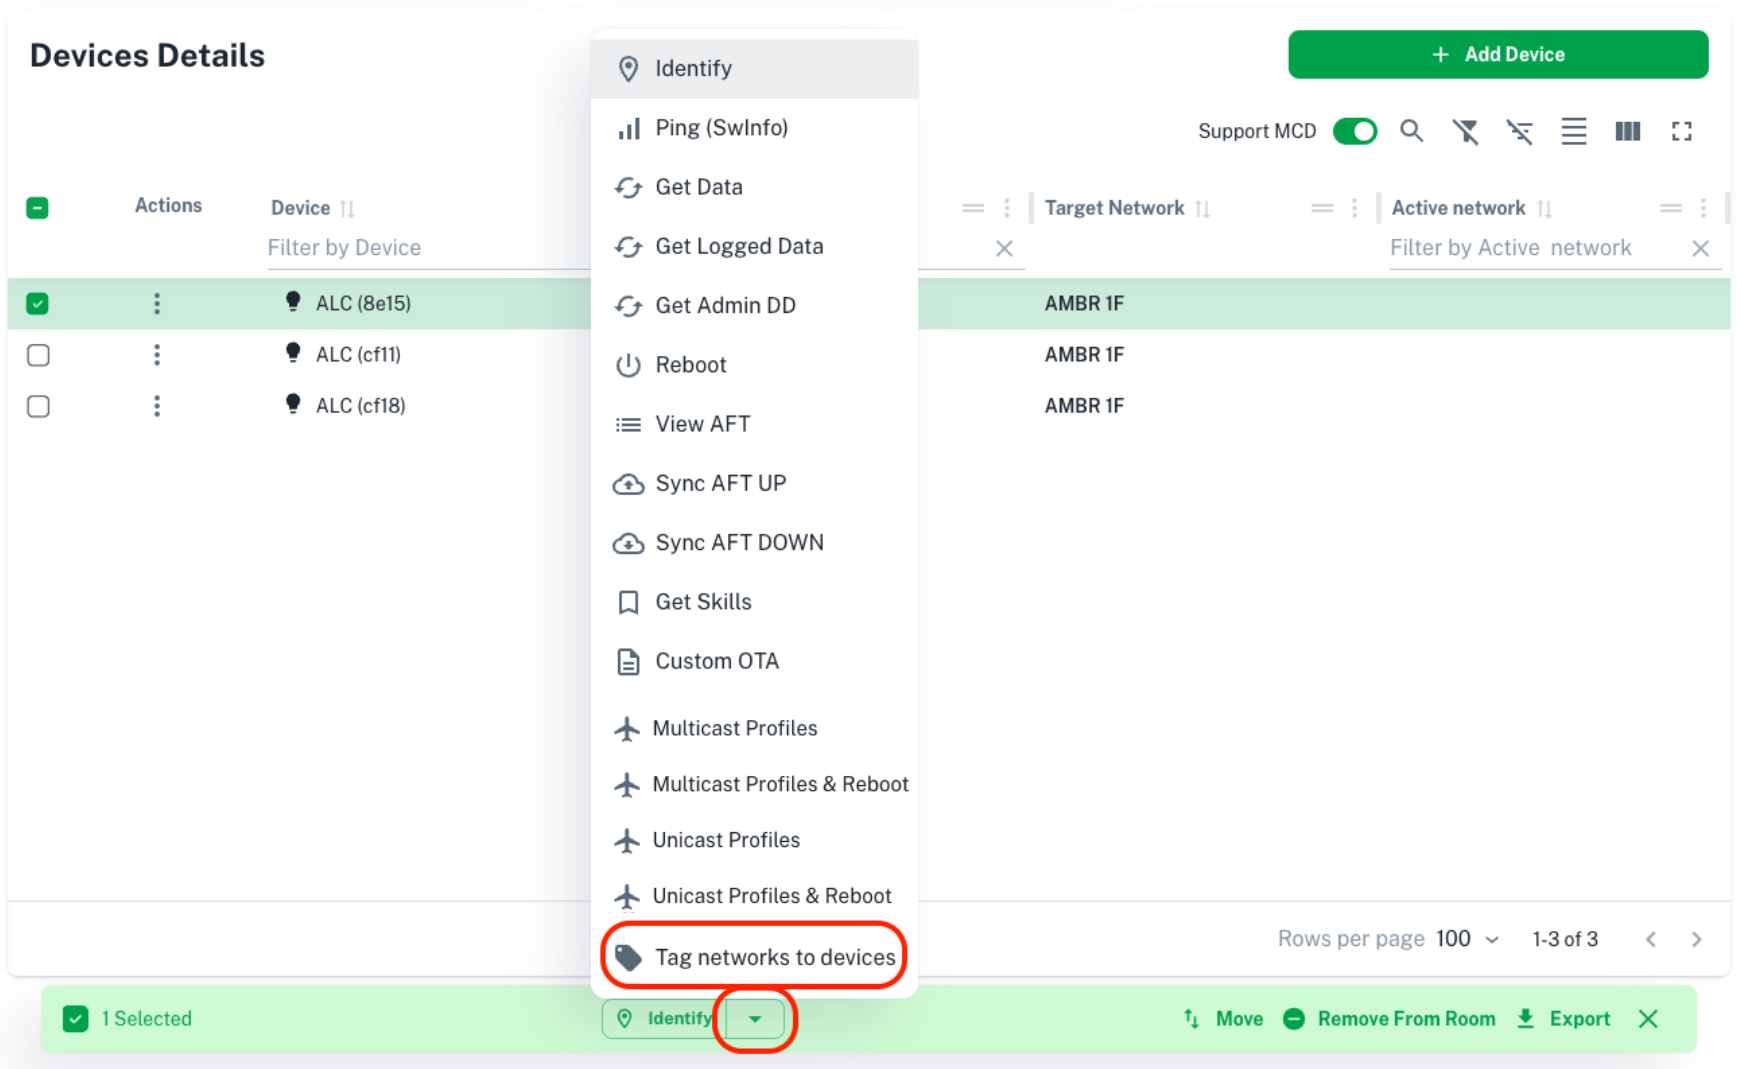
Task: Select Ping (SwInfo) menu item
Action: tap(755, 128)
